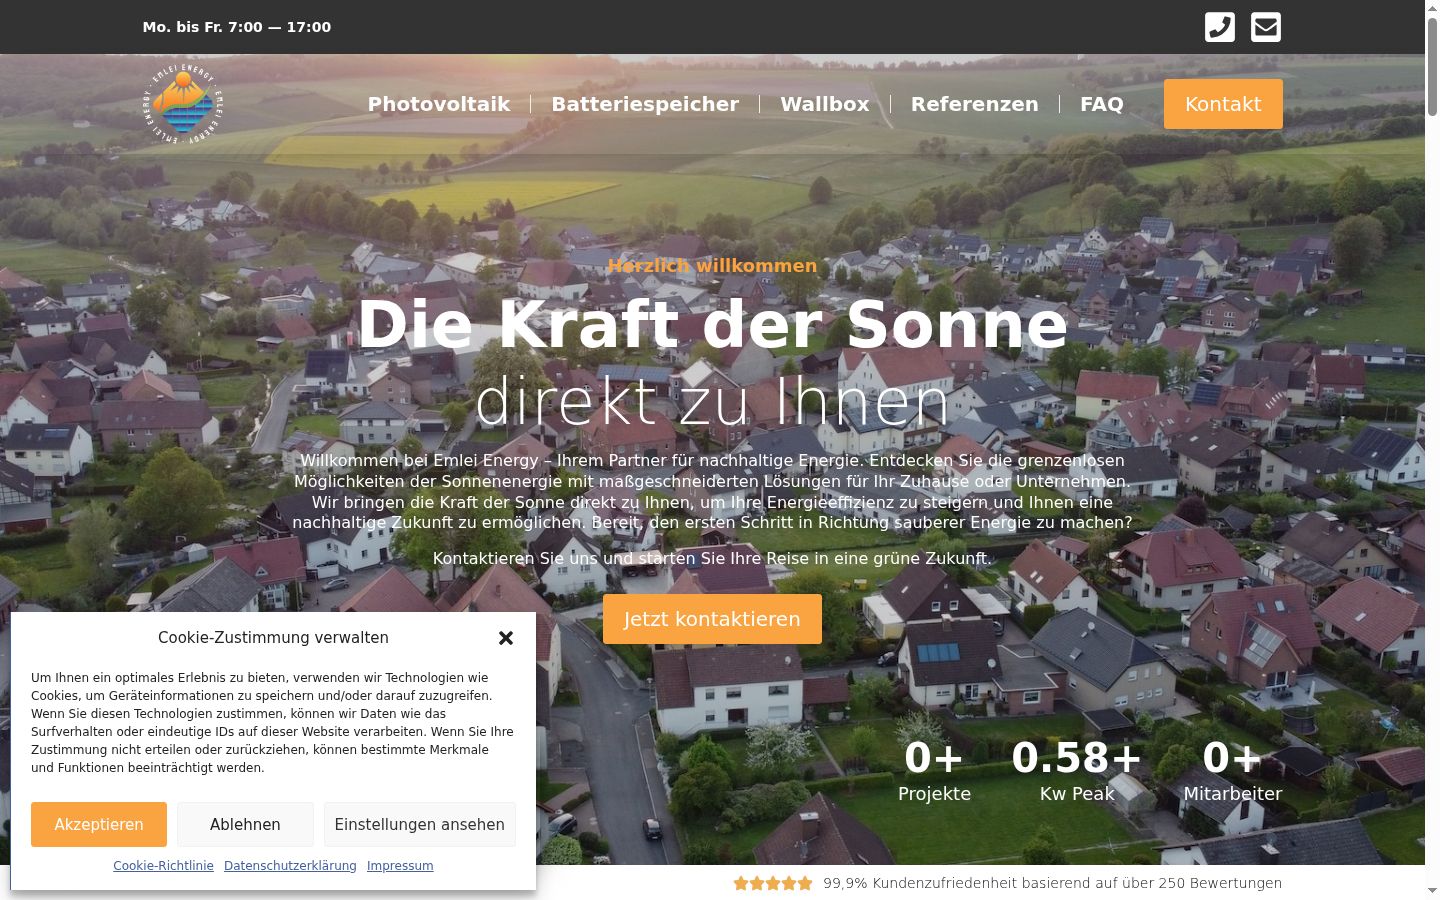Click the envelope email icon
Screen dimensions: 1440x900
[x=1266, y=27]
